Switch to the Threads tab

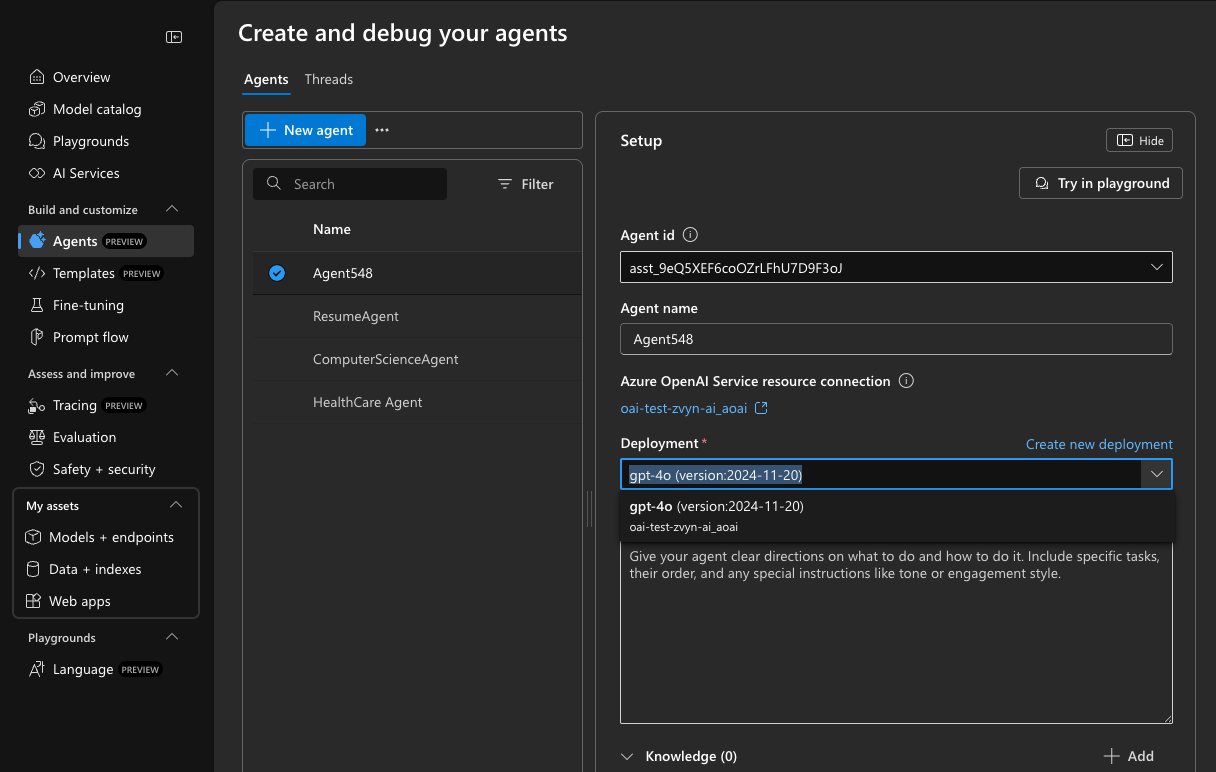[x=329, y=79]
